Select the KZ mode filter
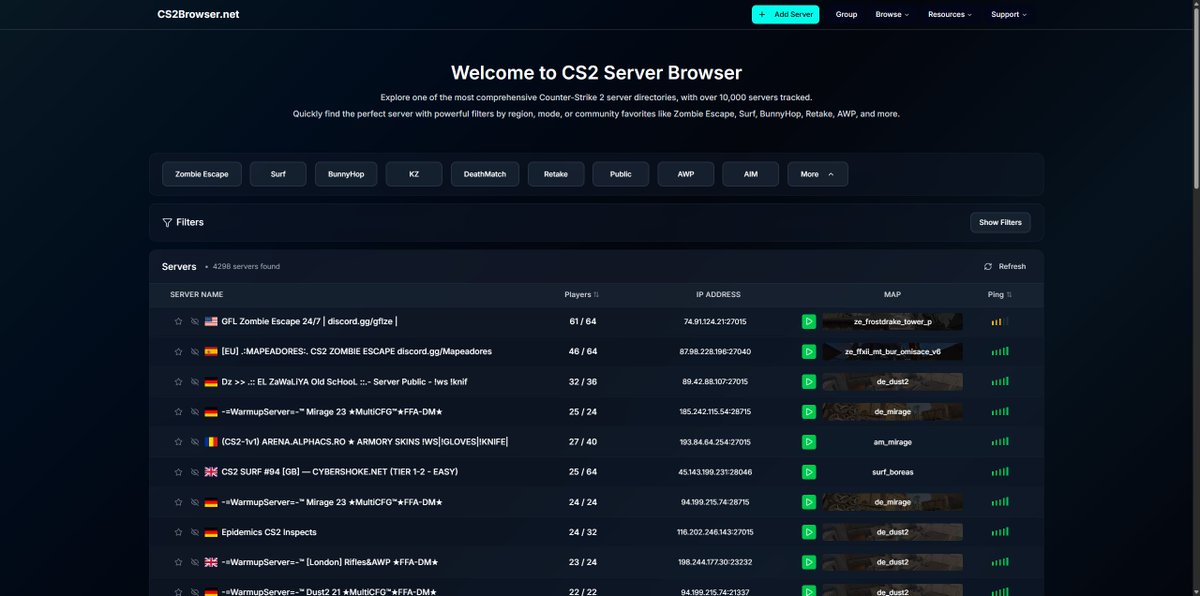This screenshot has width=1200, height=596. 414,174
